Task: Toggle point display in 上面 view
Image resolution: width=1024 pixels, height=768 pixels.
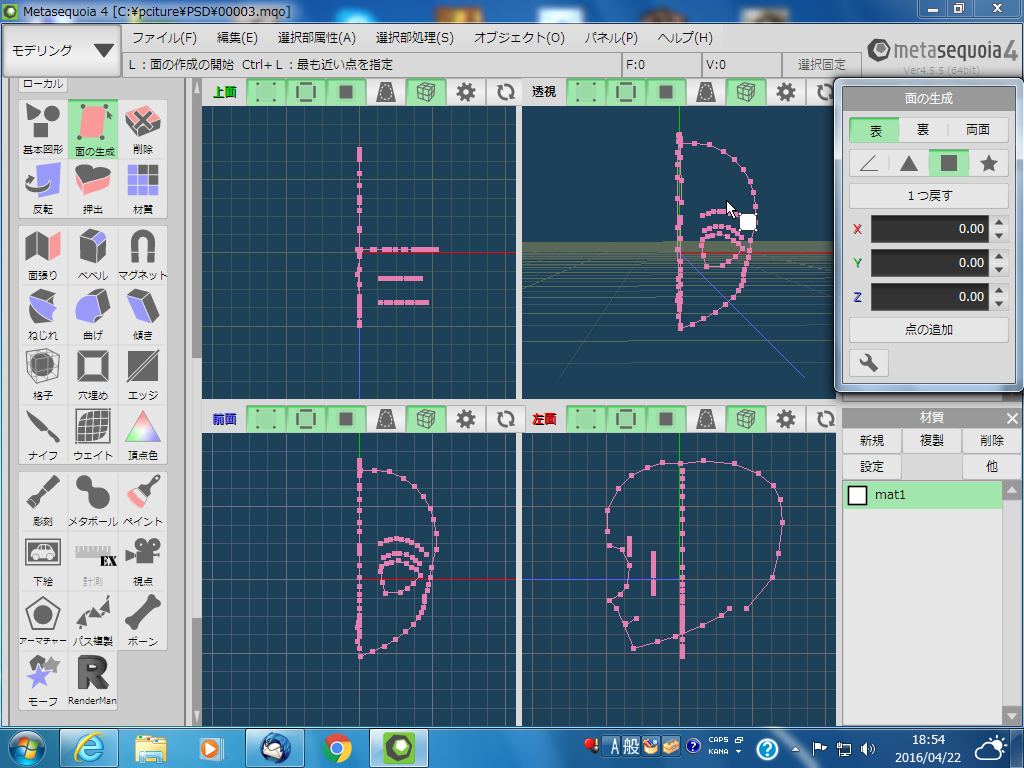Action: (x=266, y=92)
